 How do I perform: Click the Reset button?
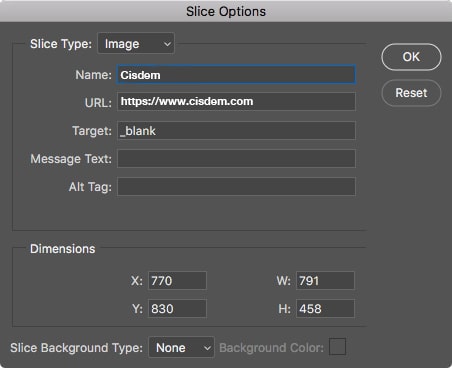pos(411,93)
